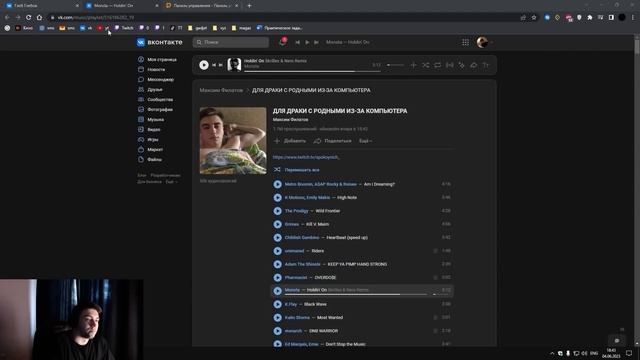
Task: Open the notifications bell
Action: [282, 42]
